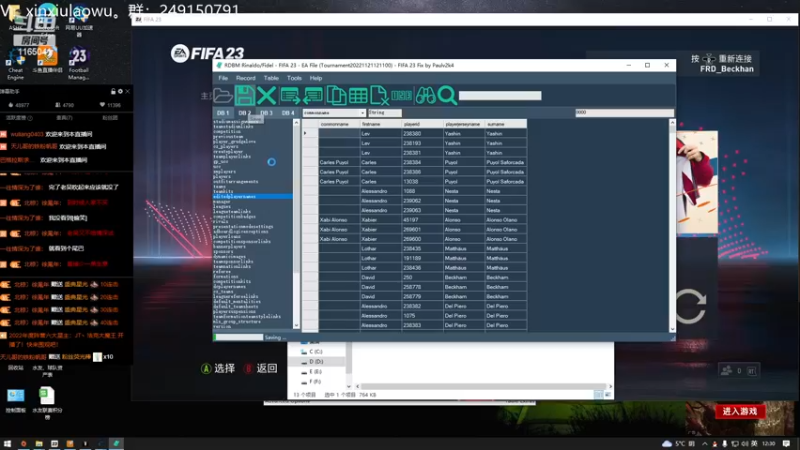Click the export table icon with right arrow

click(x=290, y=95)
